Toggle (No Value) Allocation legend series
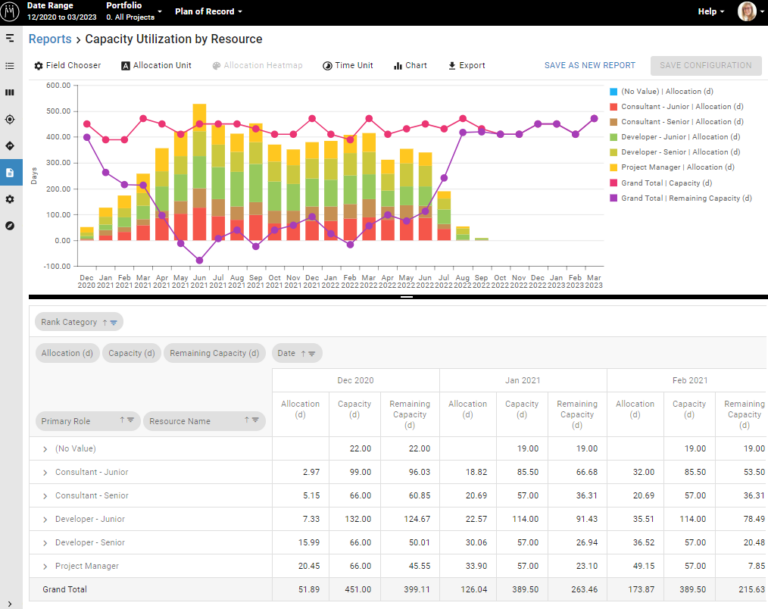Screen dimensions: 768x609 point(661,91)
